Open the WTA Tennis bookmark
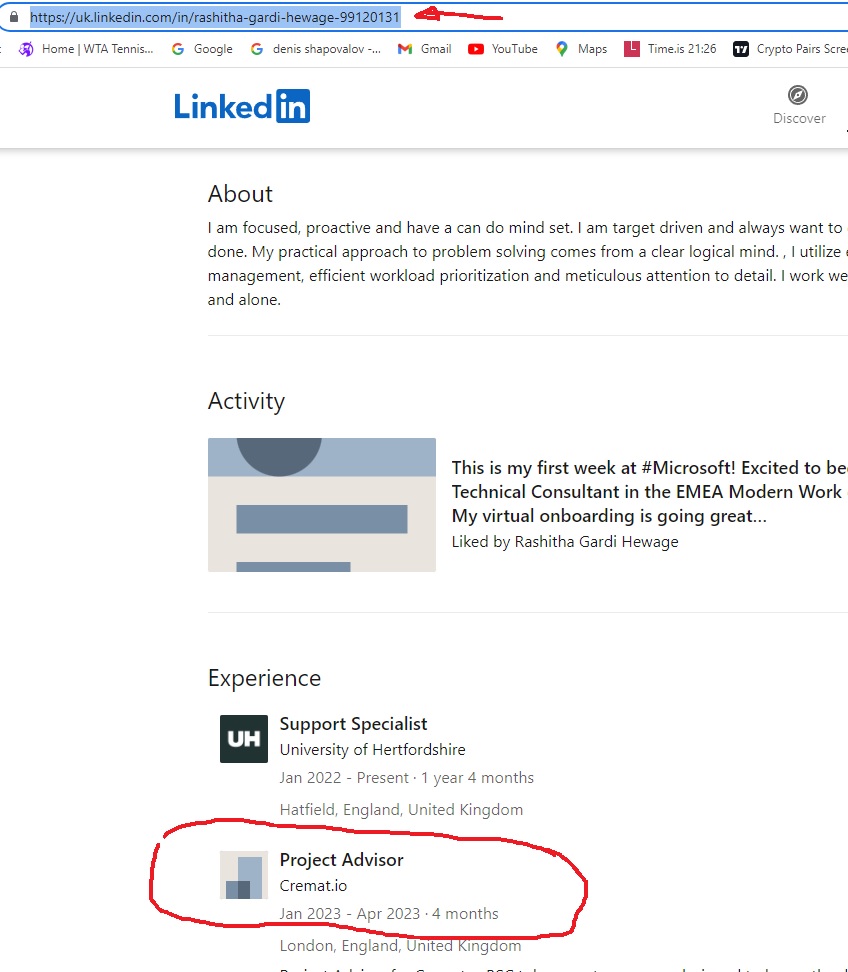 87,49
